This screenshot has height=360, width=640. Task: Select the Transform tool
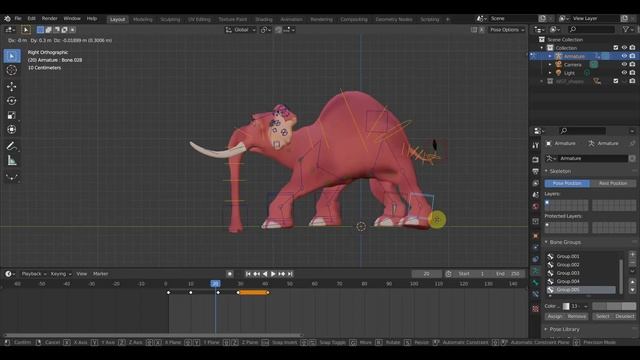tap(12, 129)
